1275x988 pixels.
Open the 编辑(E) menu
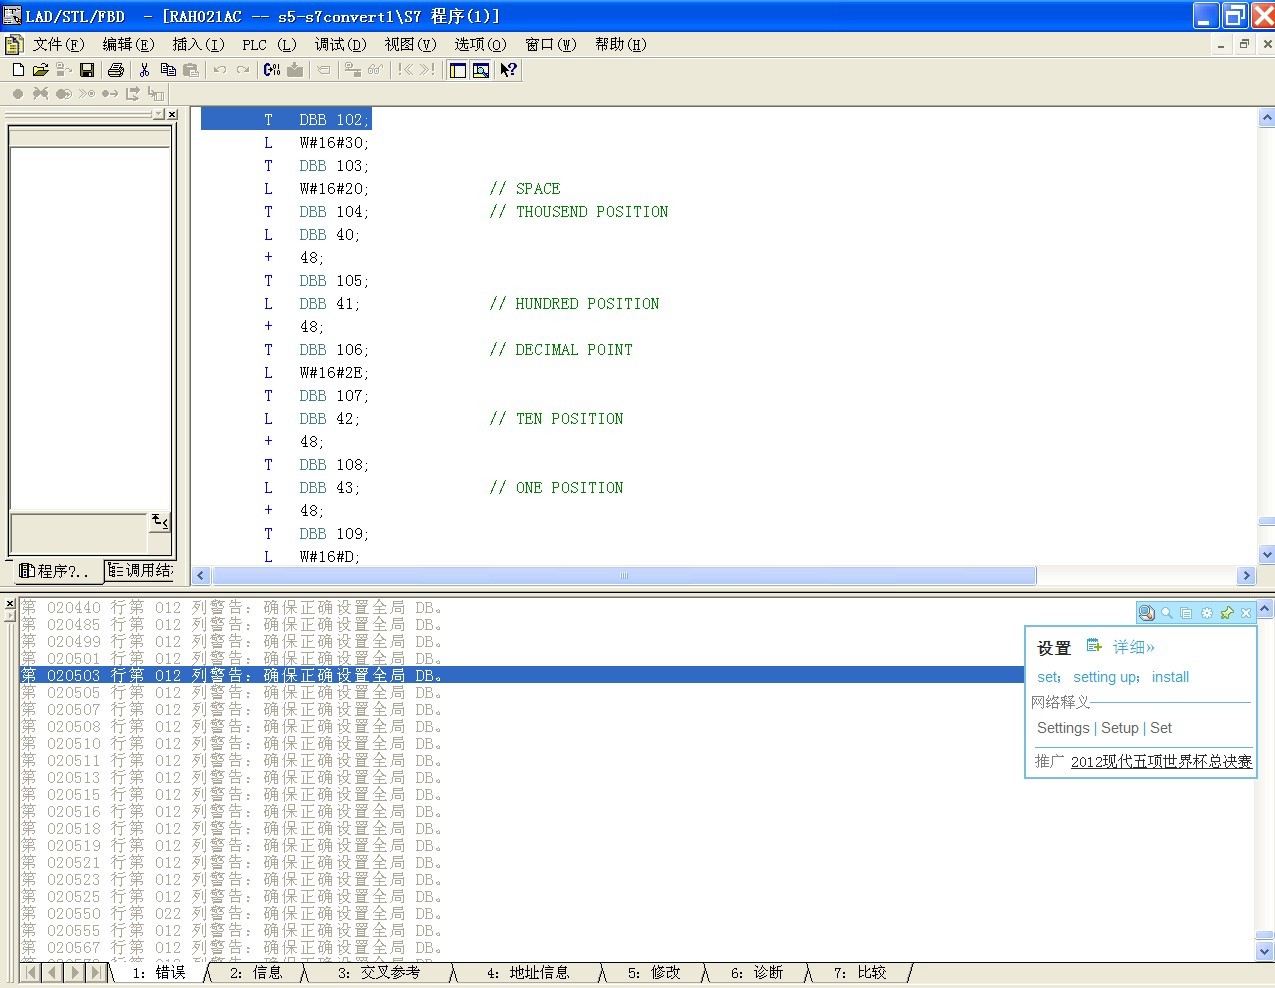pyautogui.click(x=128, y=44)
